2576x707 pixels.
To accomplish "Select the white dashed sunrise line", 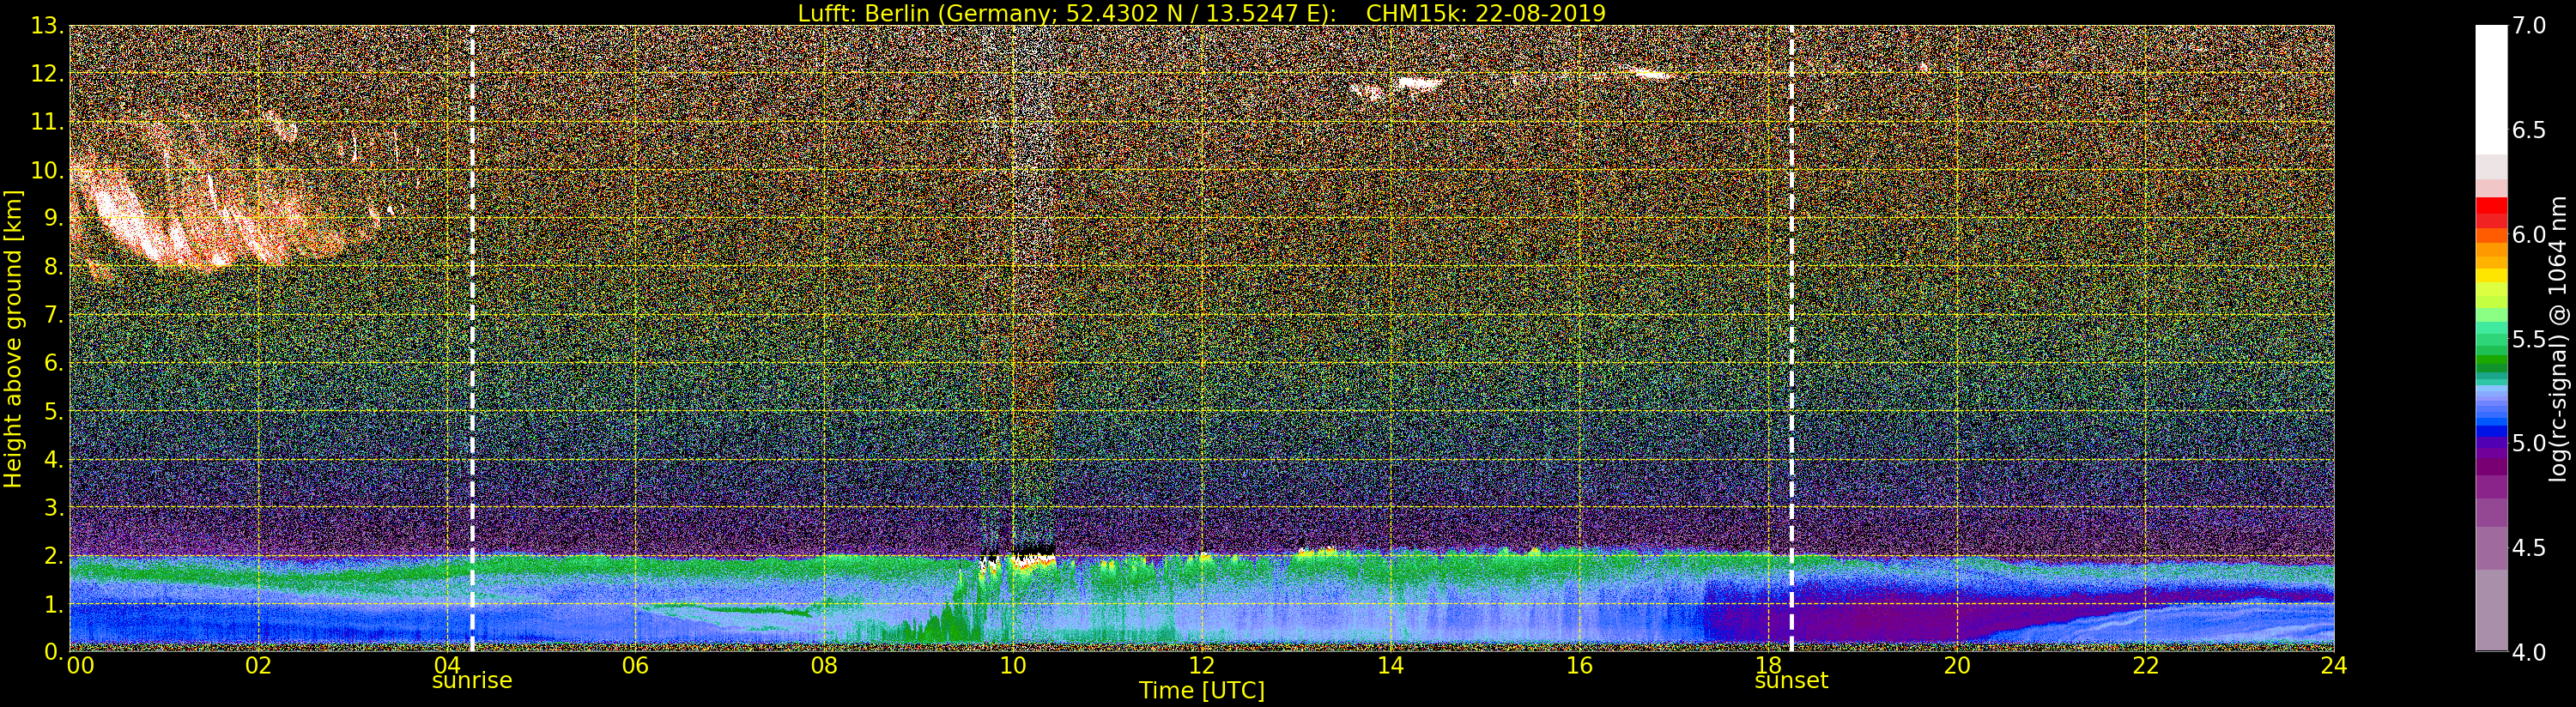I will pyautogui.click(x=472, y=339).
